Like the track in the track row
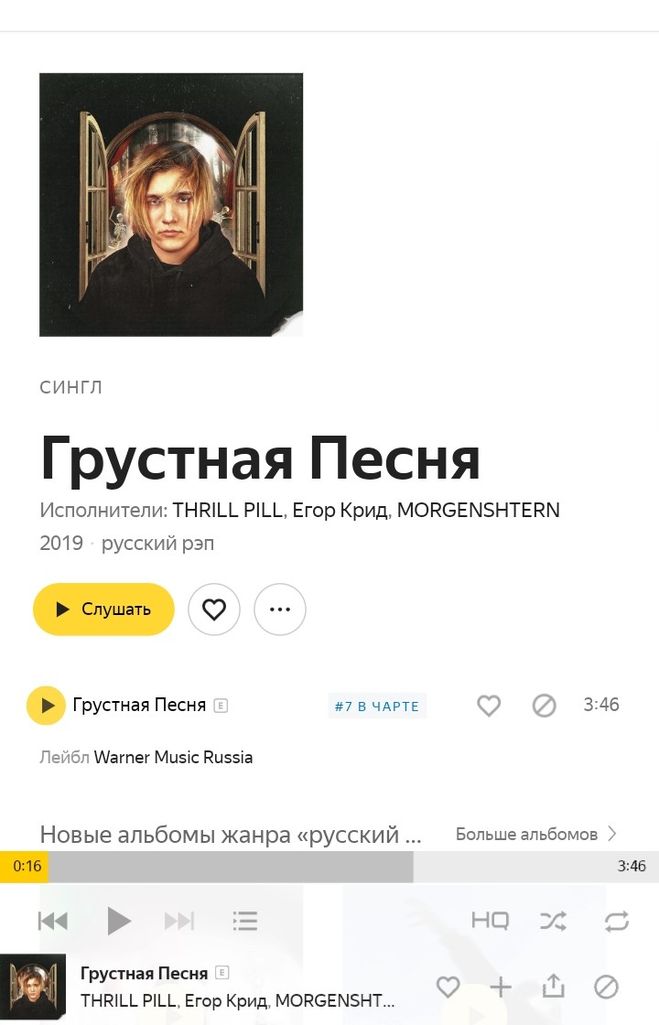659x1025 pixels. click(488, 705)
